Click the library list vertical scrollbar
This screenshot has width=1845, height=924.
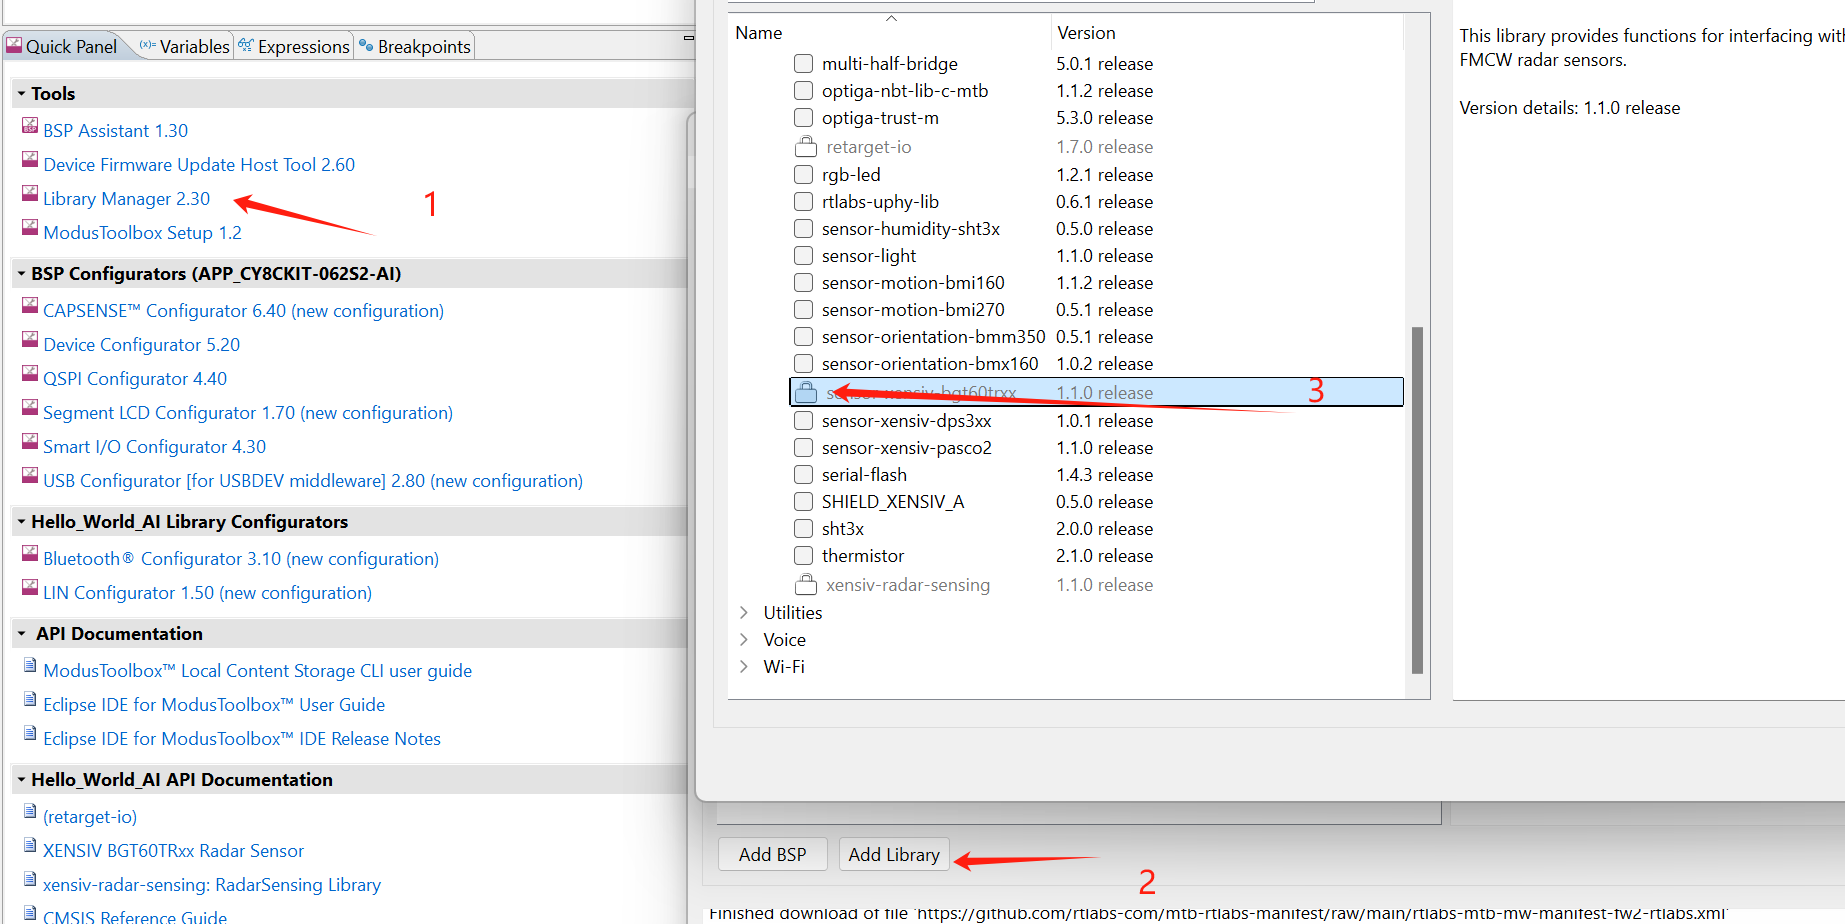tap(1416, 500)
